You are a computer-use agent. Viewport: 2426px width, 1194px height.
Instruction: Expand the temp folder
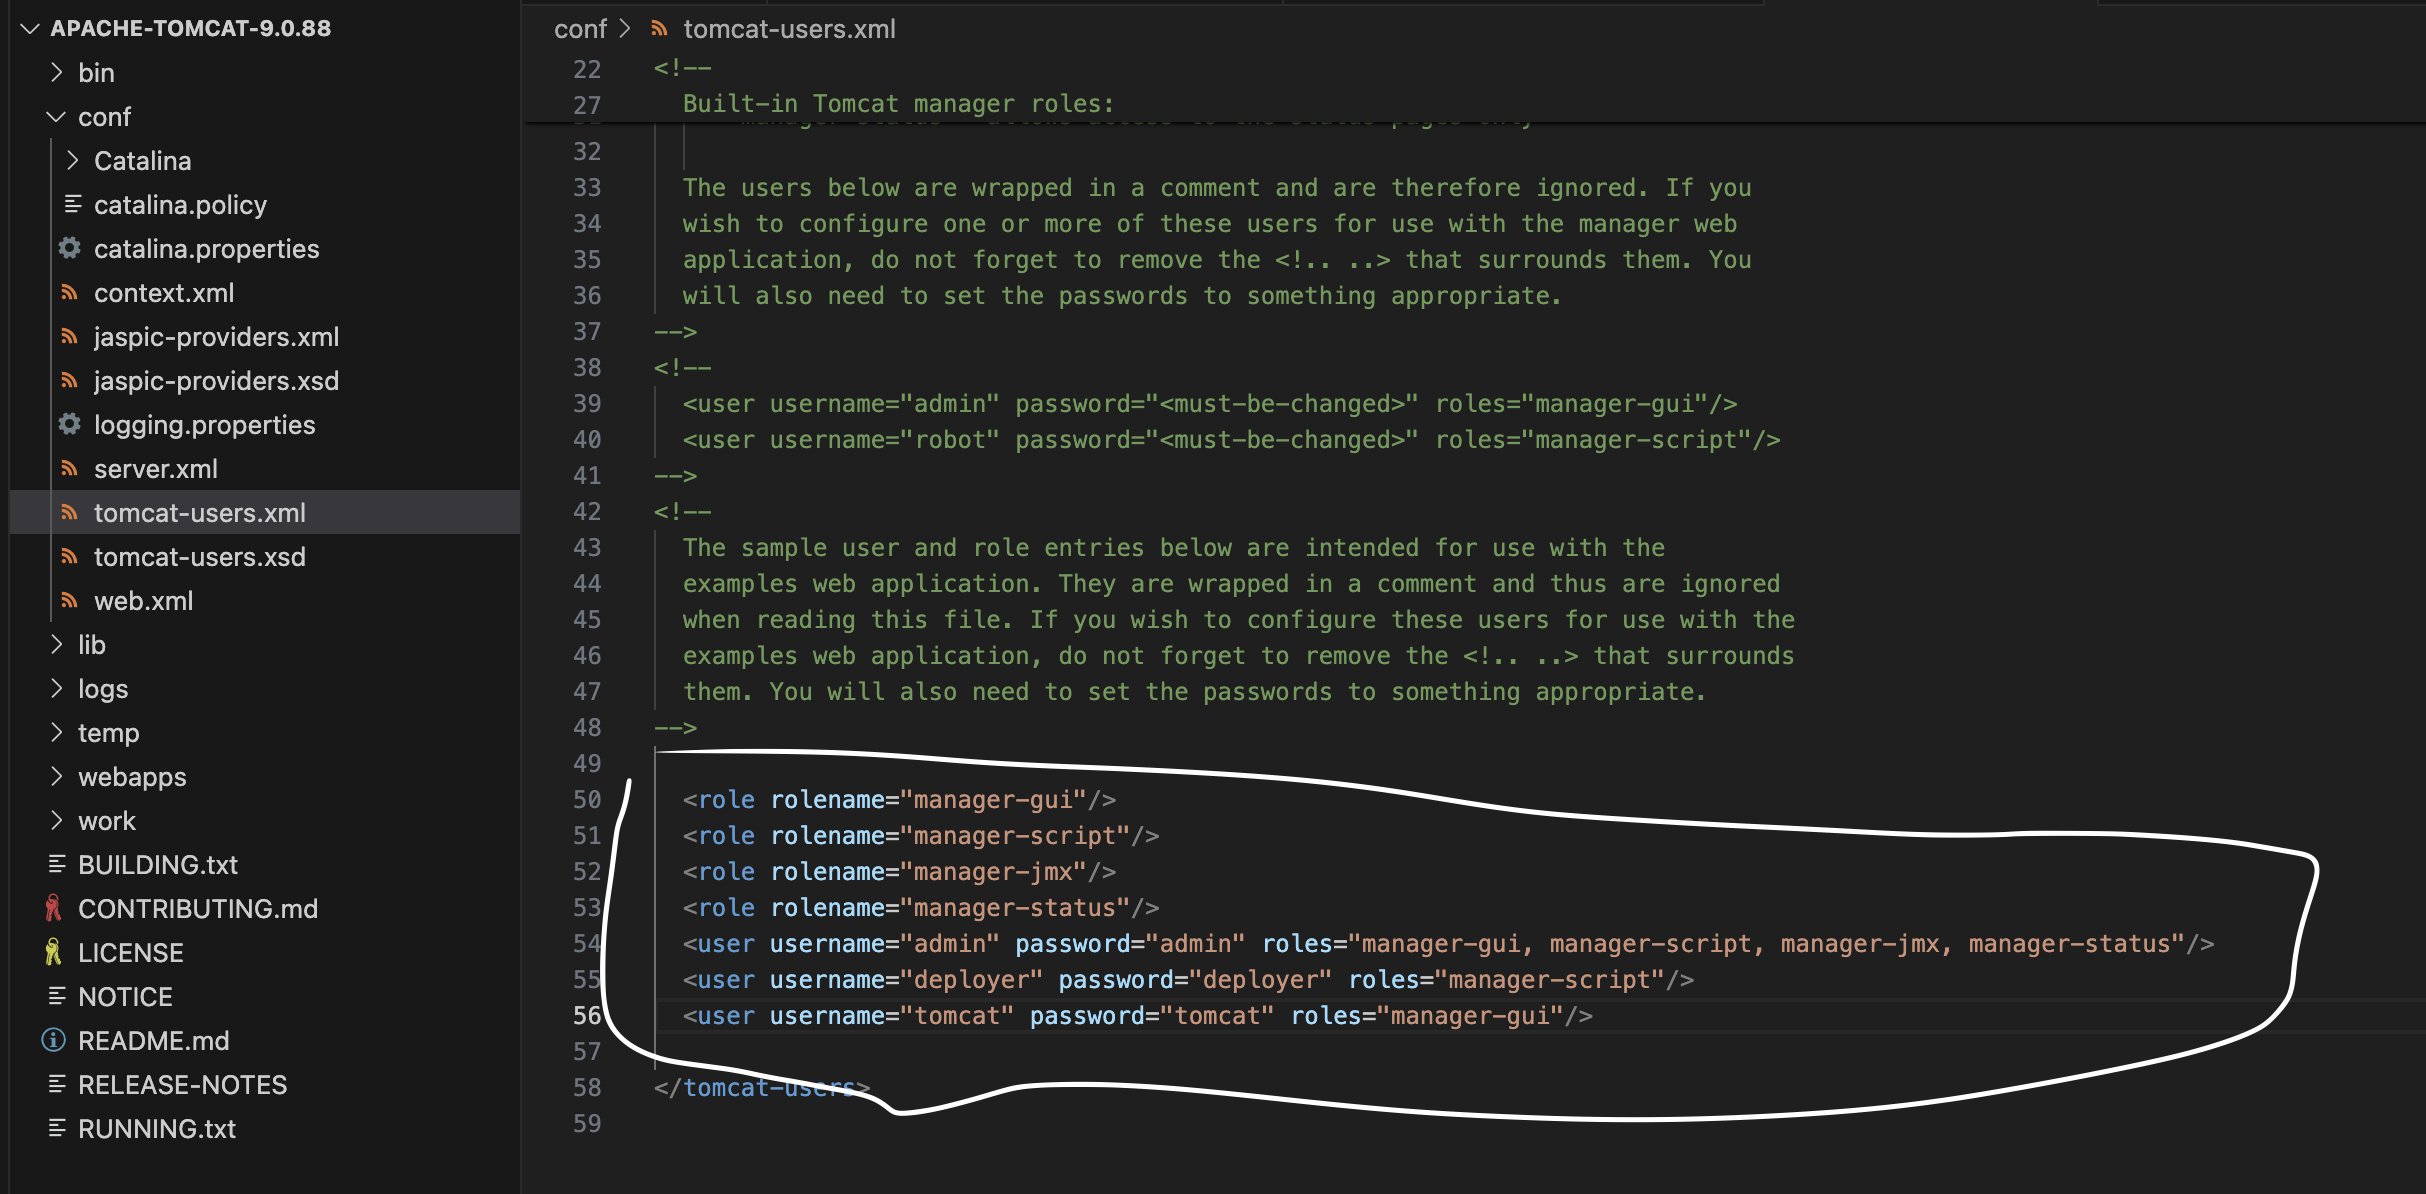point(57,732)
